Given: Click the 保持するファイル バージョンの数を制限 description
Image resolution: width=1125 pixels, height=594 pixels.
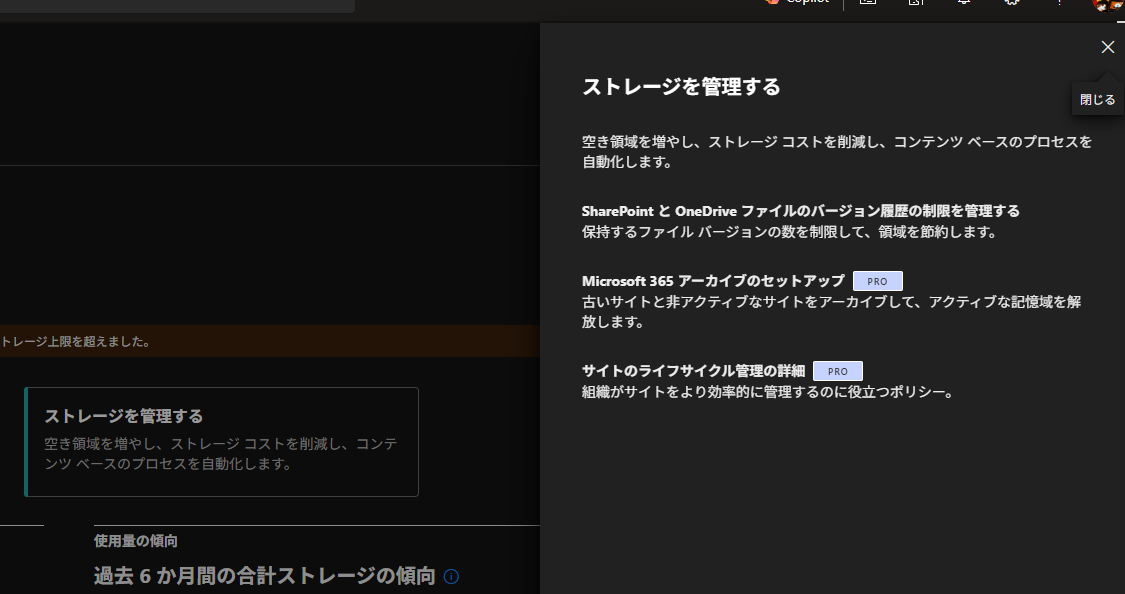Looking at the screenshot, I should [x=790, y=232].
